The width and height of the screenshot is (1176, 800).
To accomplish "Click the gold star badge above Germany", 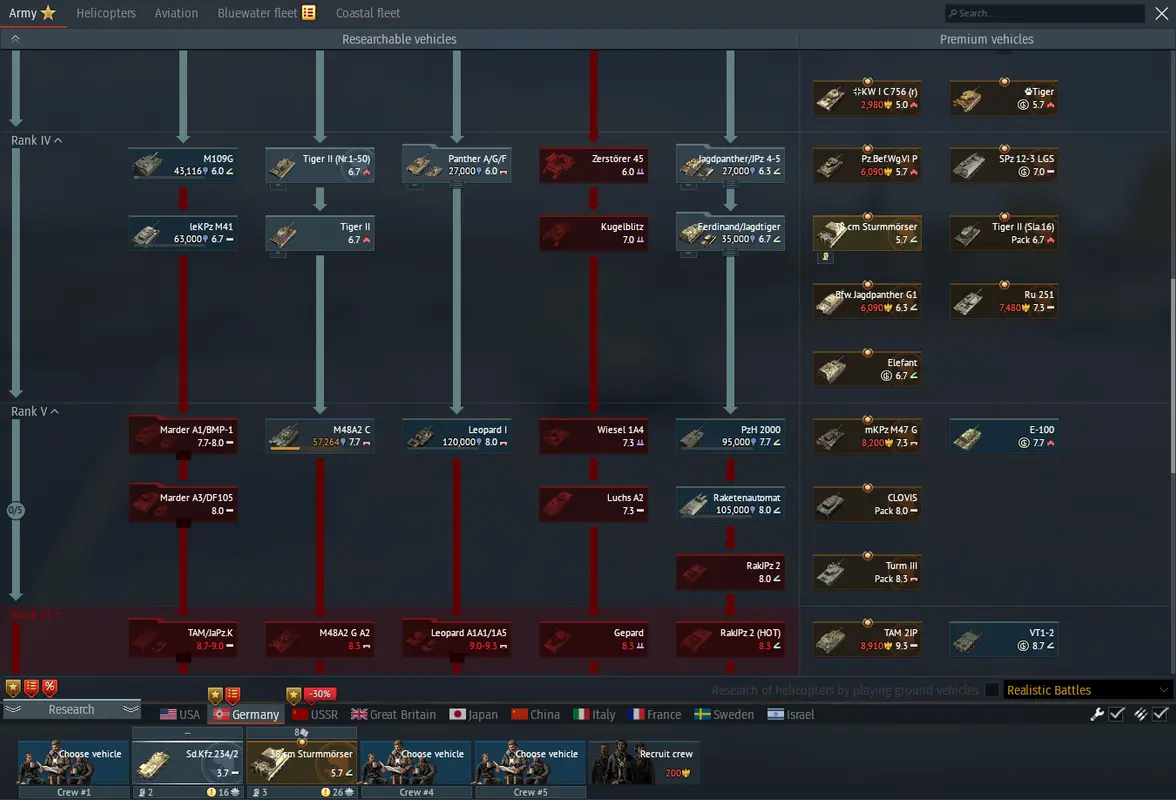I will pos(215,695).
